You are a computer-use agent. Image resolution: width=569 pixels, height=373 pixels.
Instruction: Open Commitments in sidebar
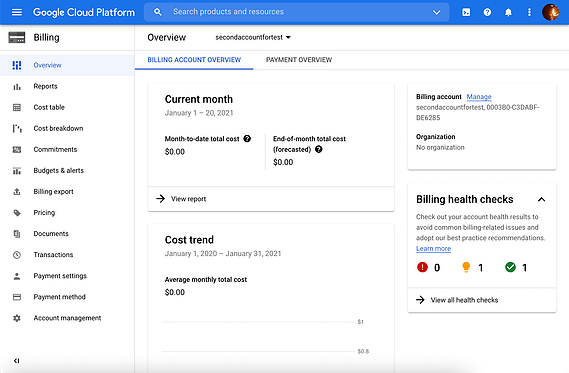coord(67,149)
